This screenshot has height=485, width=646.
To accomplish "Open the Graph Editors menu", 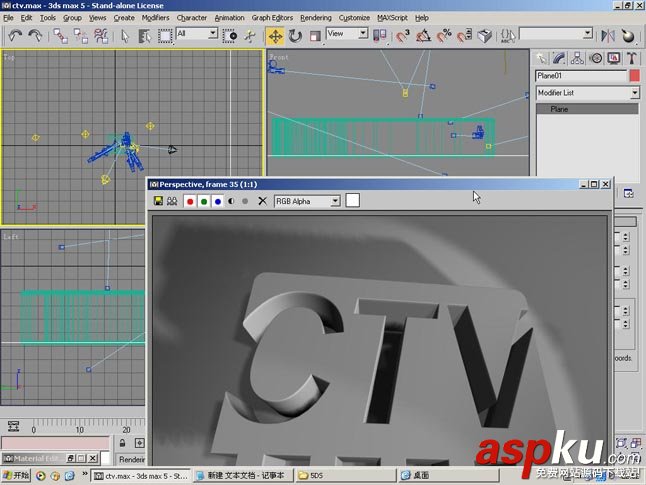I will click(x=272, y=18).
